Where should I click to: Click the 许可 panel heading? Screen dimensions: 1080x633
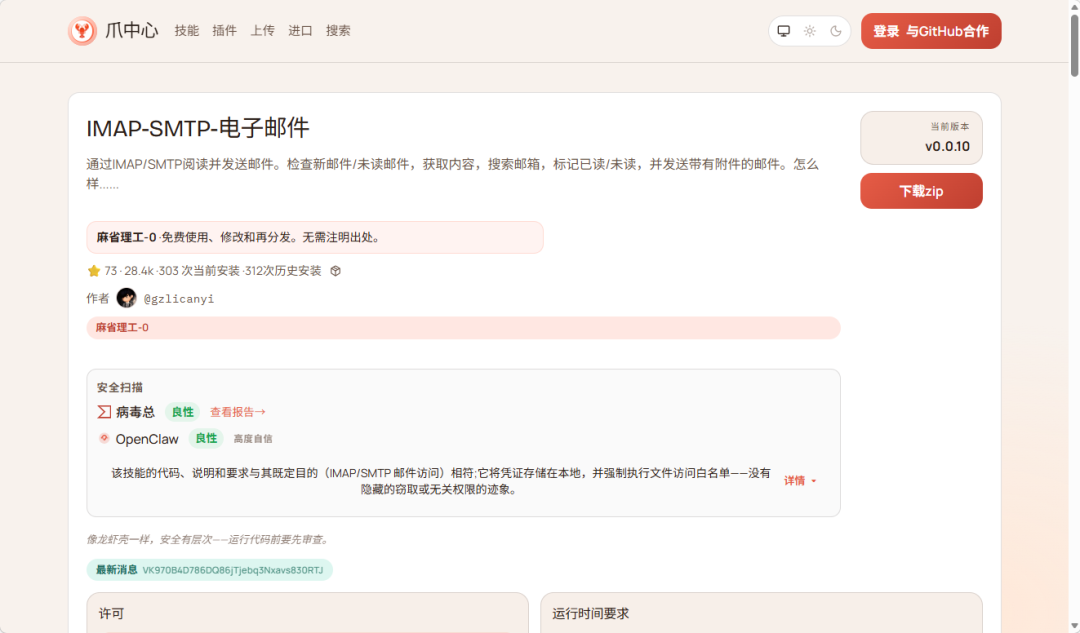(x=111, y=613)
